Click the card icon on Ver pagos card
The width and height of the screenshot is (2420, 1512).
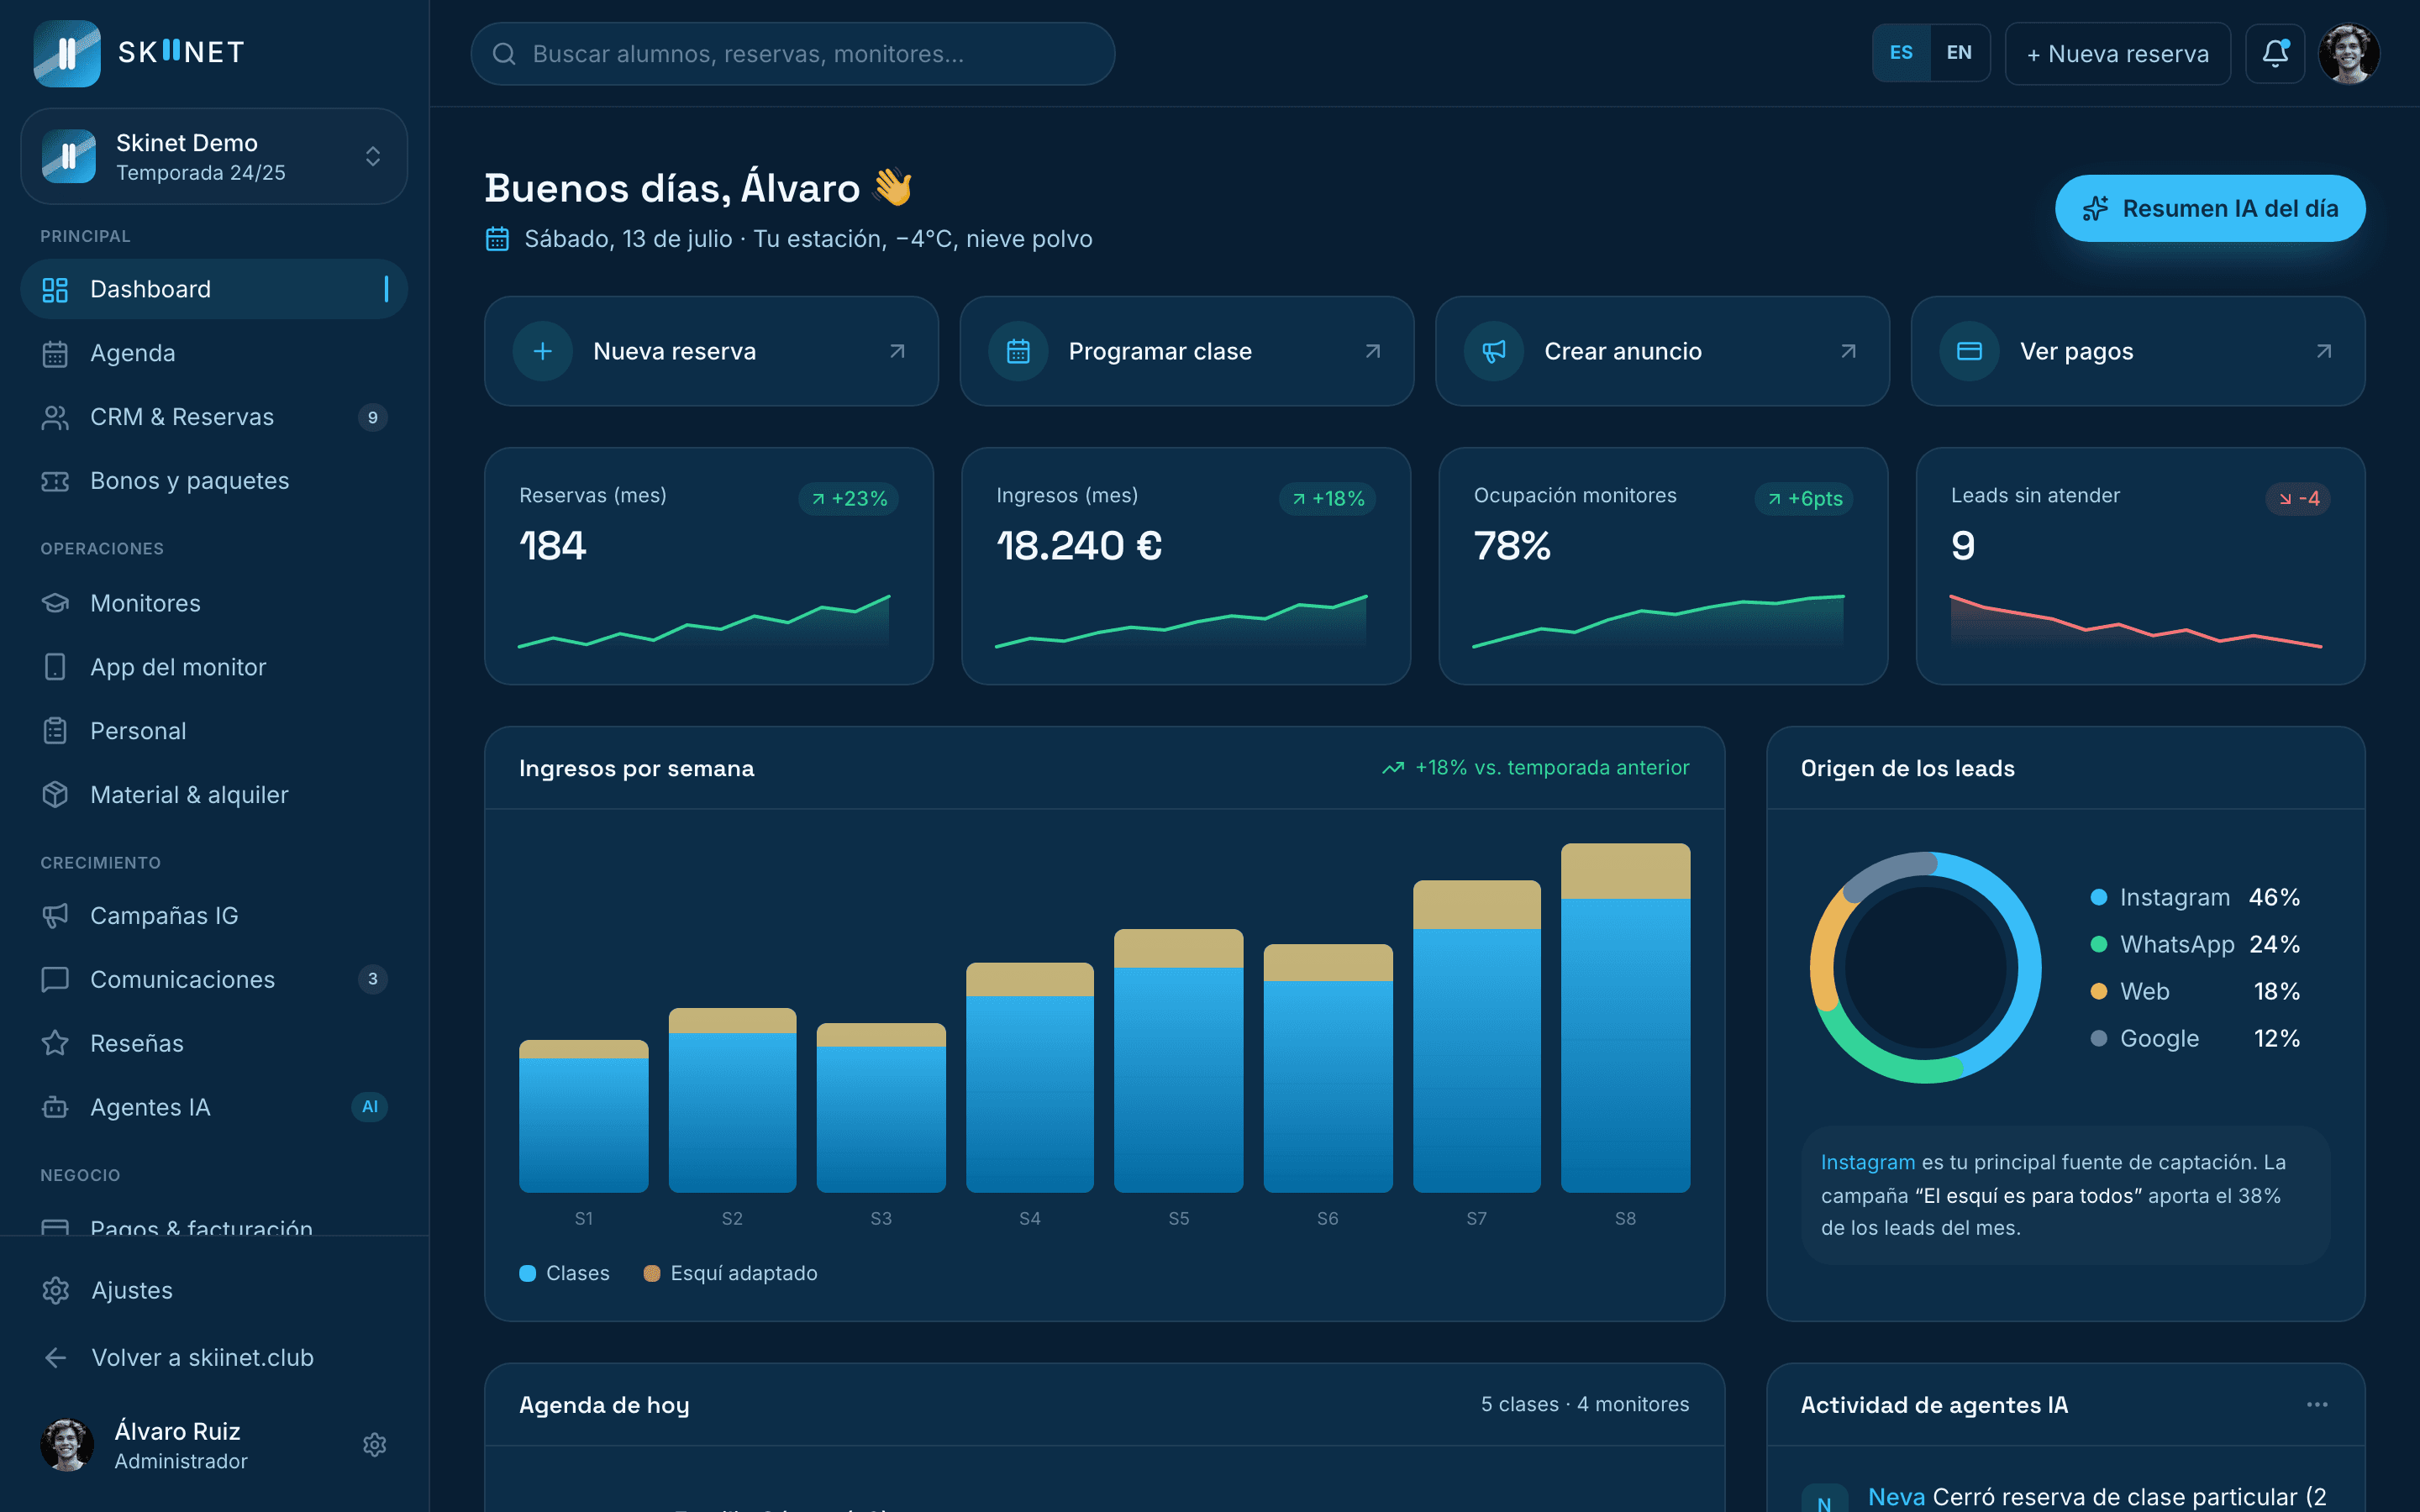tap(1969, 351)
